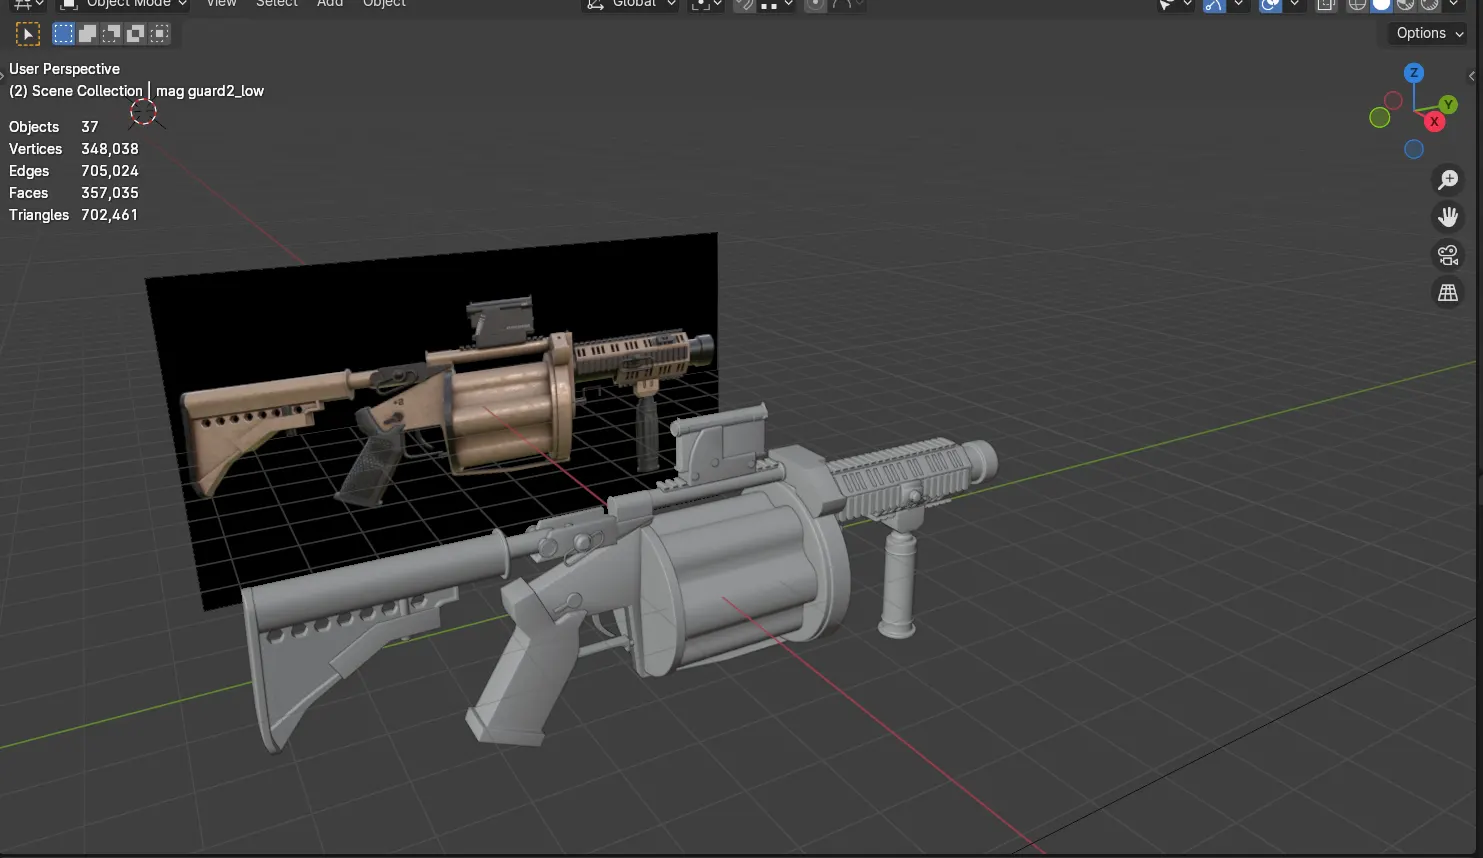Click the blue Z axis gizmo ball
This screenshot has width=1483, height=858.
pyautogui.click(x=1413, y=73)
